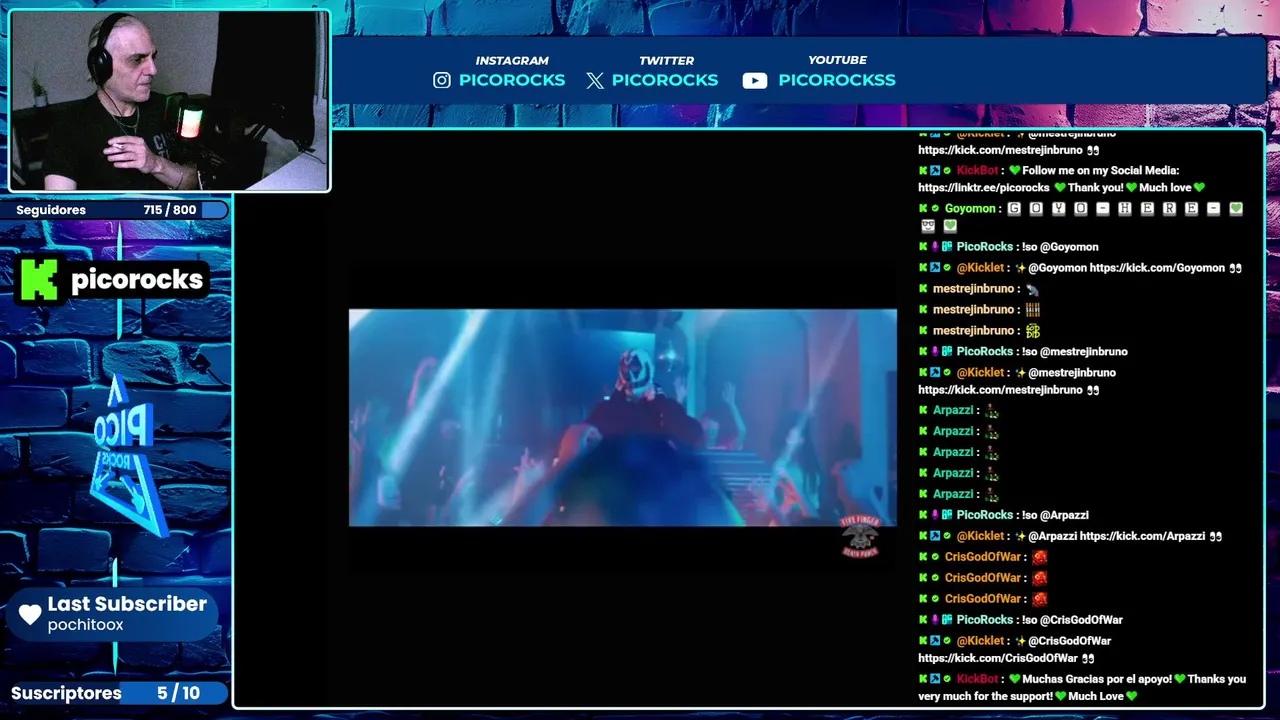The height and width of the screenshot is (720, 1280).
Task: Click the streamer webcam feed
Action: (x=169, y=100)
